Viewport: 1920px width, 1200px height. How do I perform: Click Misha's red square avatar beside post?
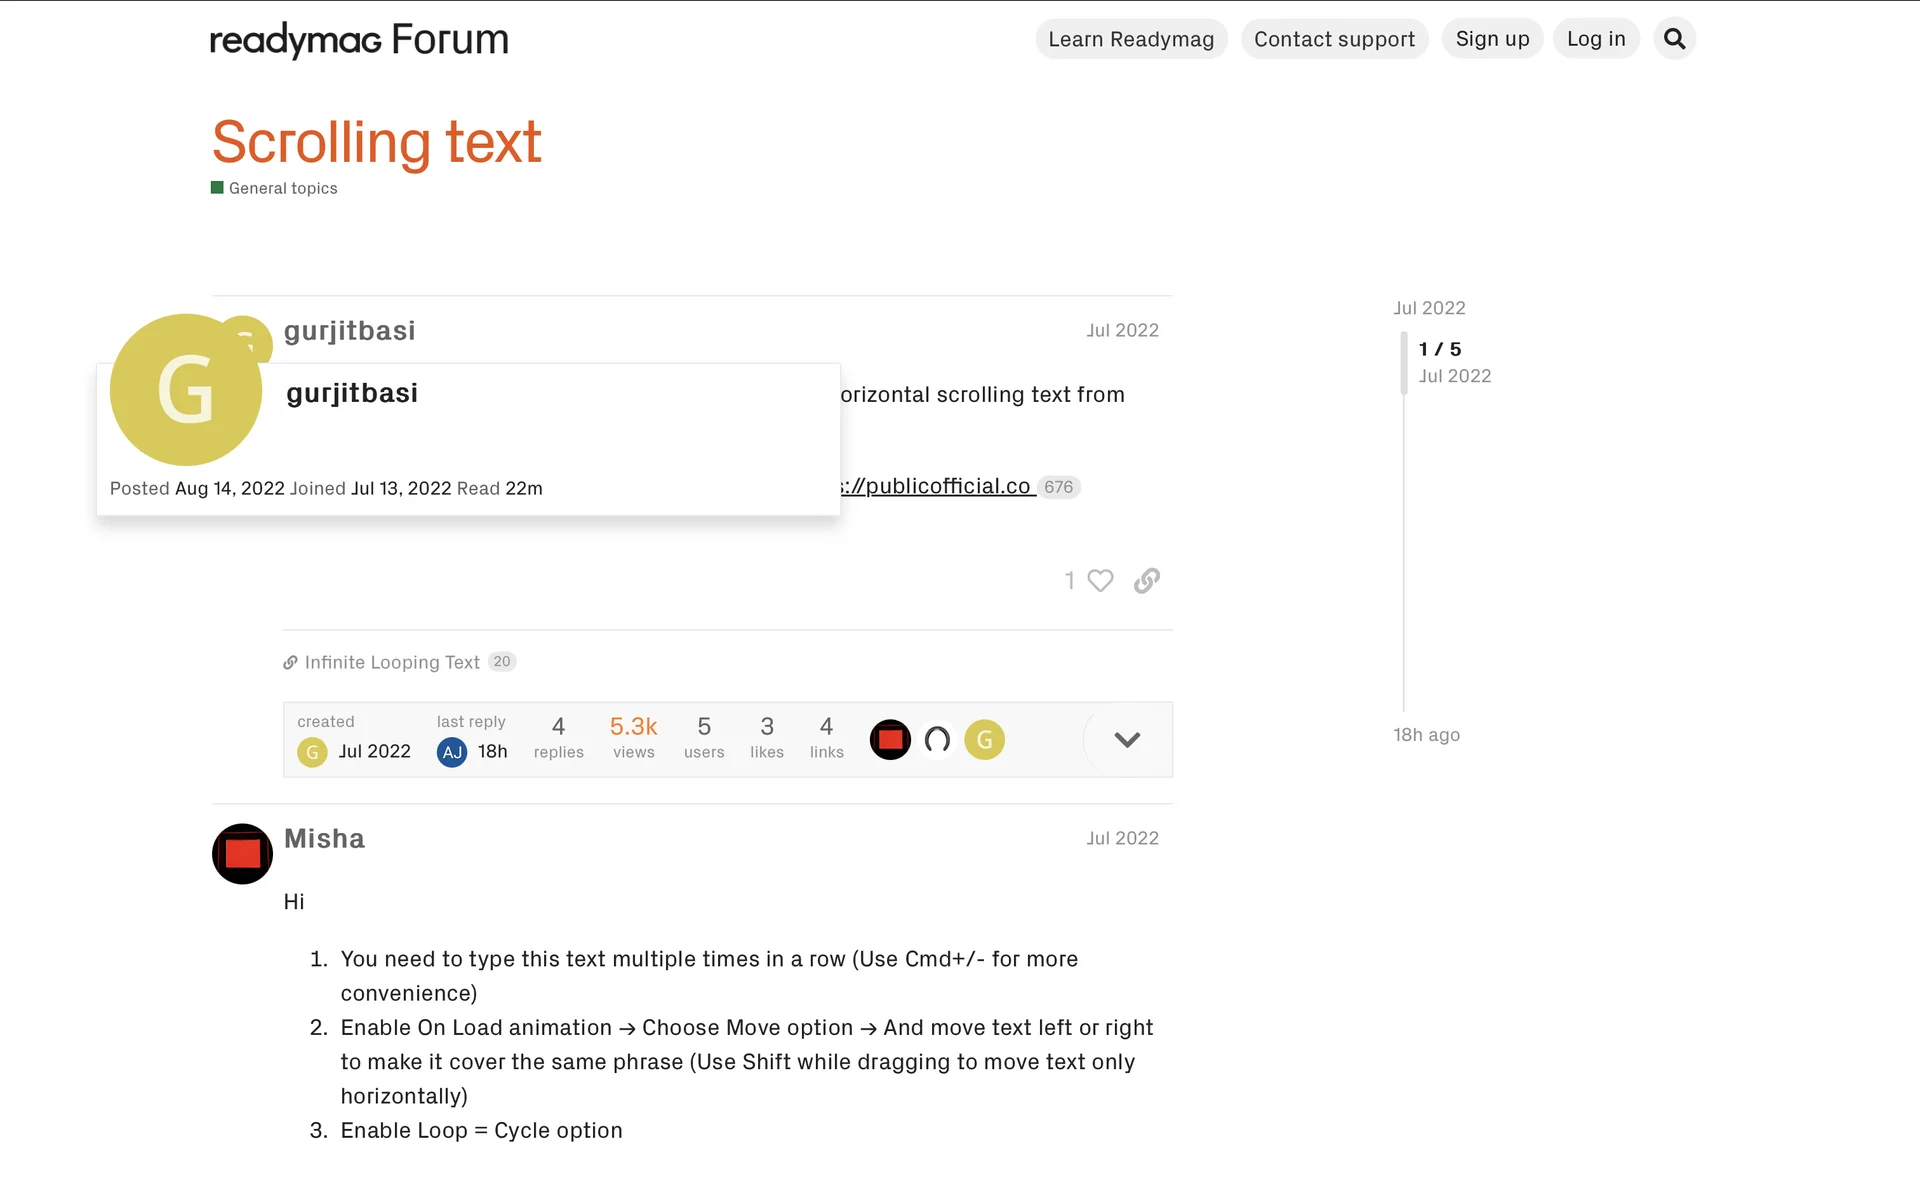click(242, 854)
